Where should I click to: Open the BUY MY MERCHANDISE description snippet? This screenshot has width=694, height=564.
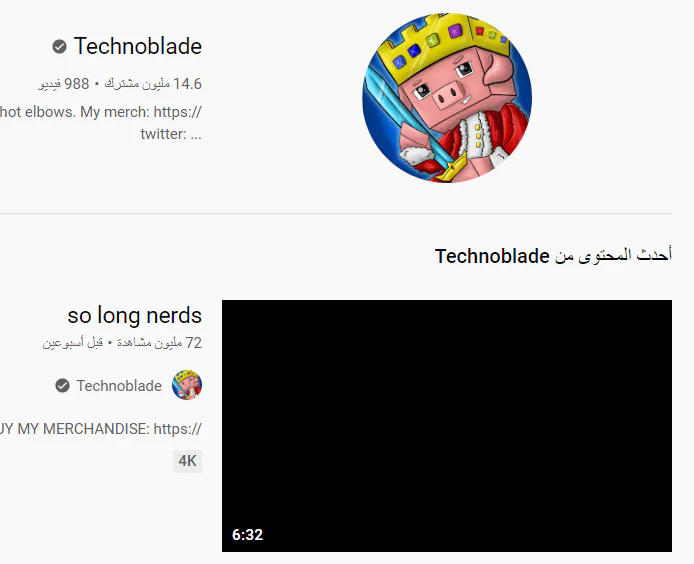[x=101, y=429]
